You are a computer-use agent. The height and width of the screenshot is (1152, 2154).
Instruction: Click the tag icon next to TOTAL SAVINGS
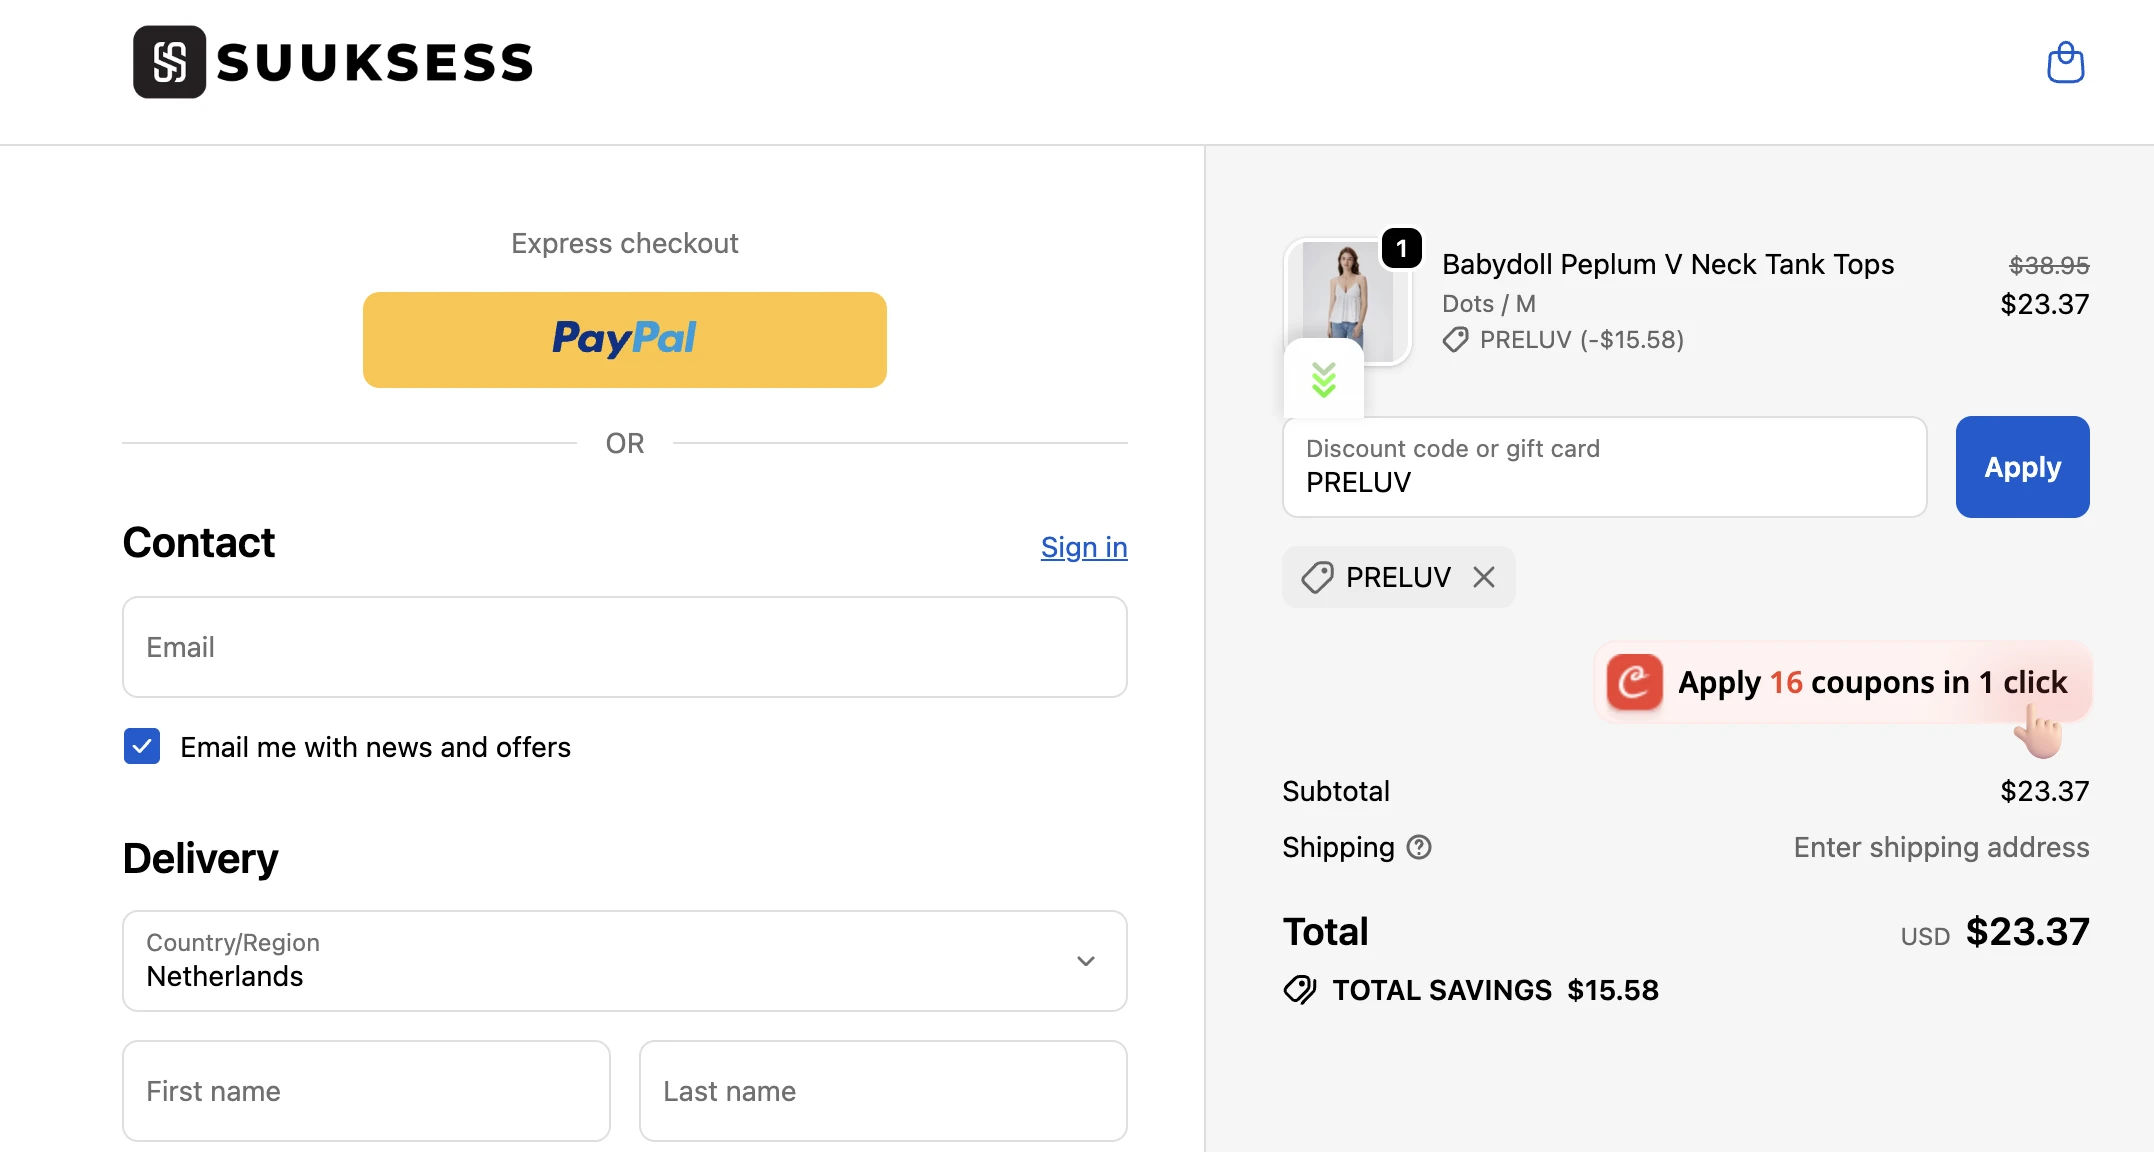tap(1299, 990)
